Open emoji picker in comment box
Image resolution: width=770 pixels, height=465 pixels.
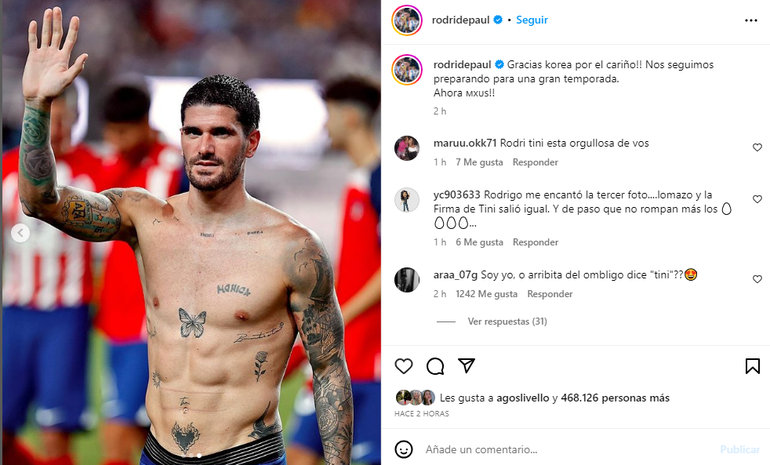404,449
